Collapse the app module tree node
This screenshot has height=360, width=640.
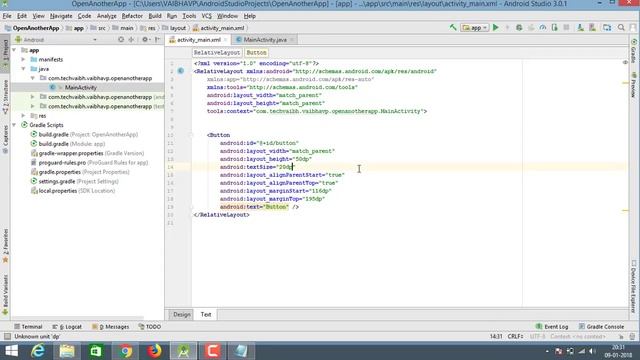14,50
